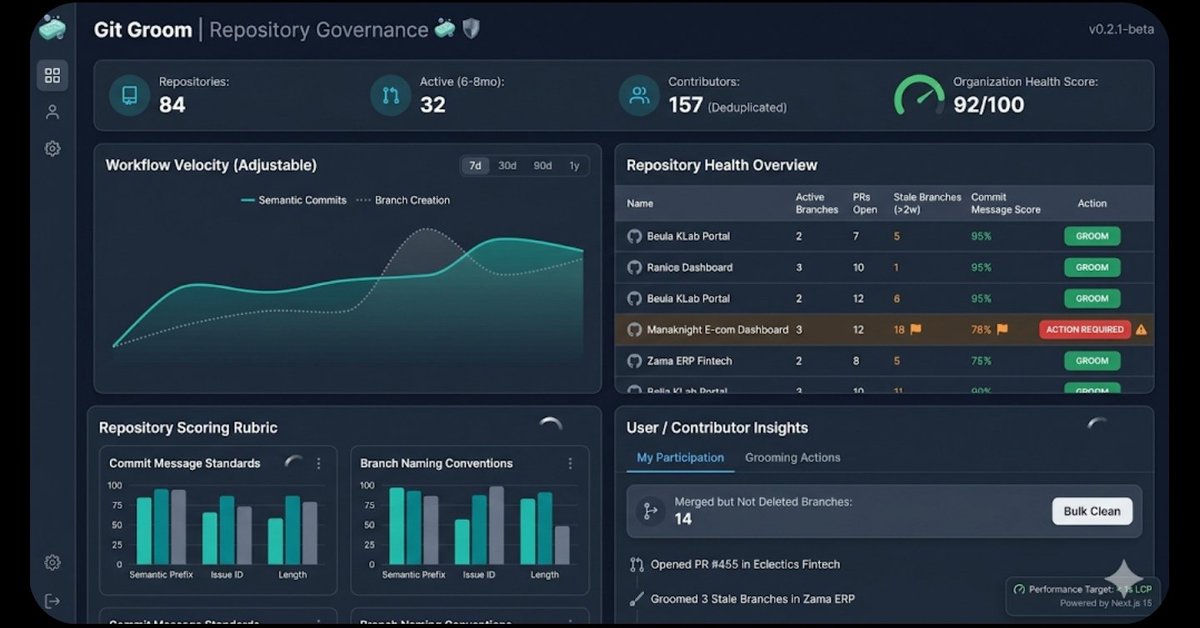Screen dimensions: 1200x628
Task: Open the dashboard grid icon in sidebar
Action: point(52,75)
